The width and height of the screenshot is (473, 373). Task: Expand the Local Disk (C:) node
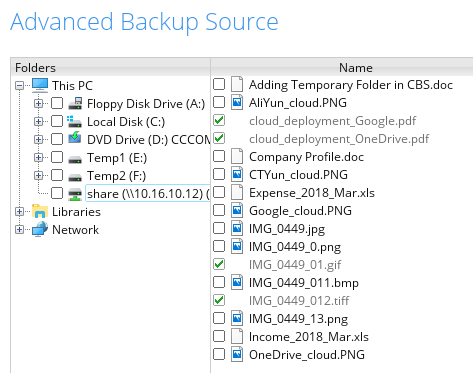[x=38, y=122]
